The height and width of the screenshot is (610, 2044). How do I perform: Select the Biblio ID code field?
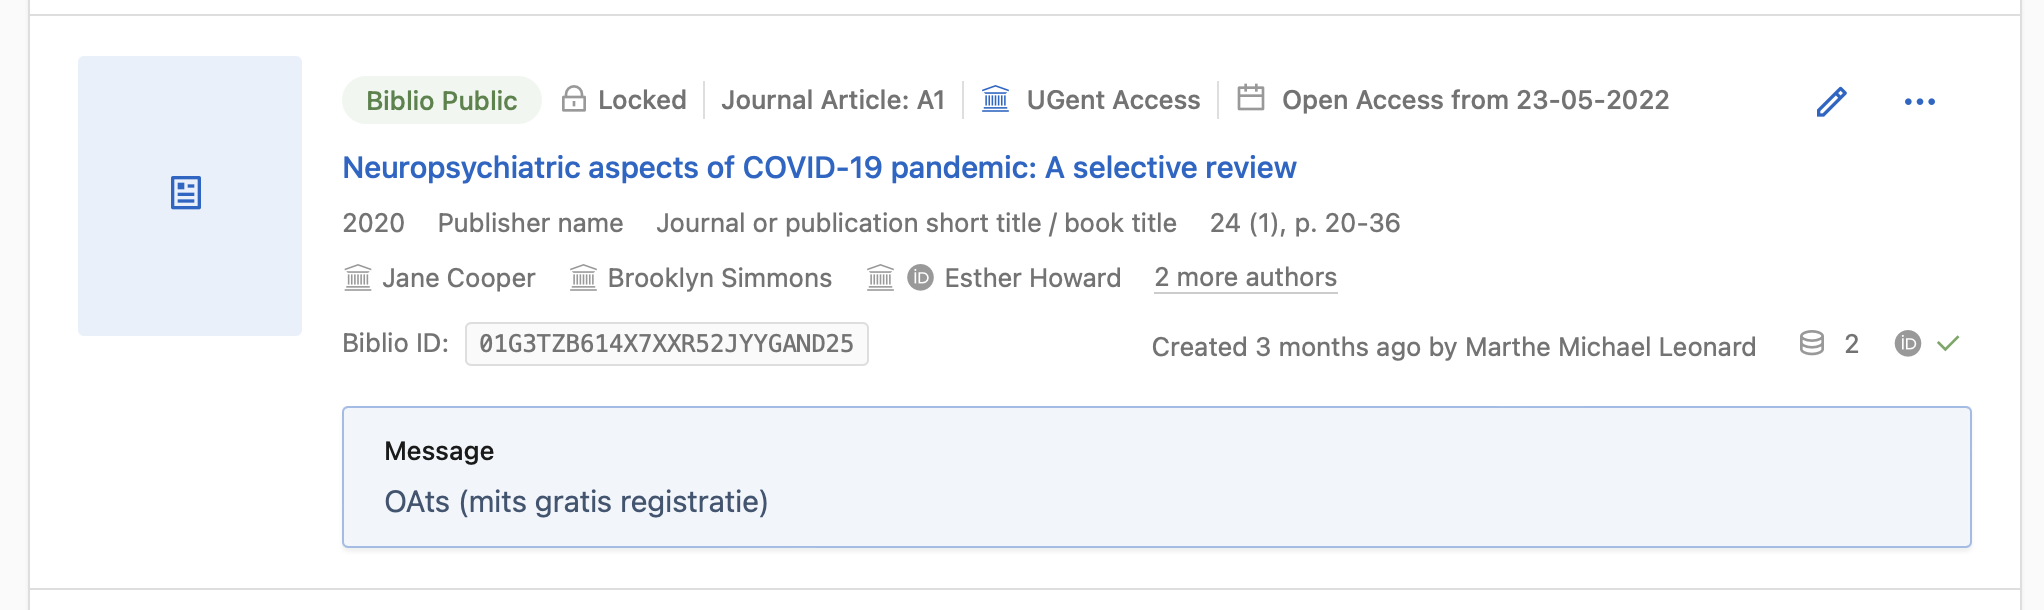(666, 344)
